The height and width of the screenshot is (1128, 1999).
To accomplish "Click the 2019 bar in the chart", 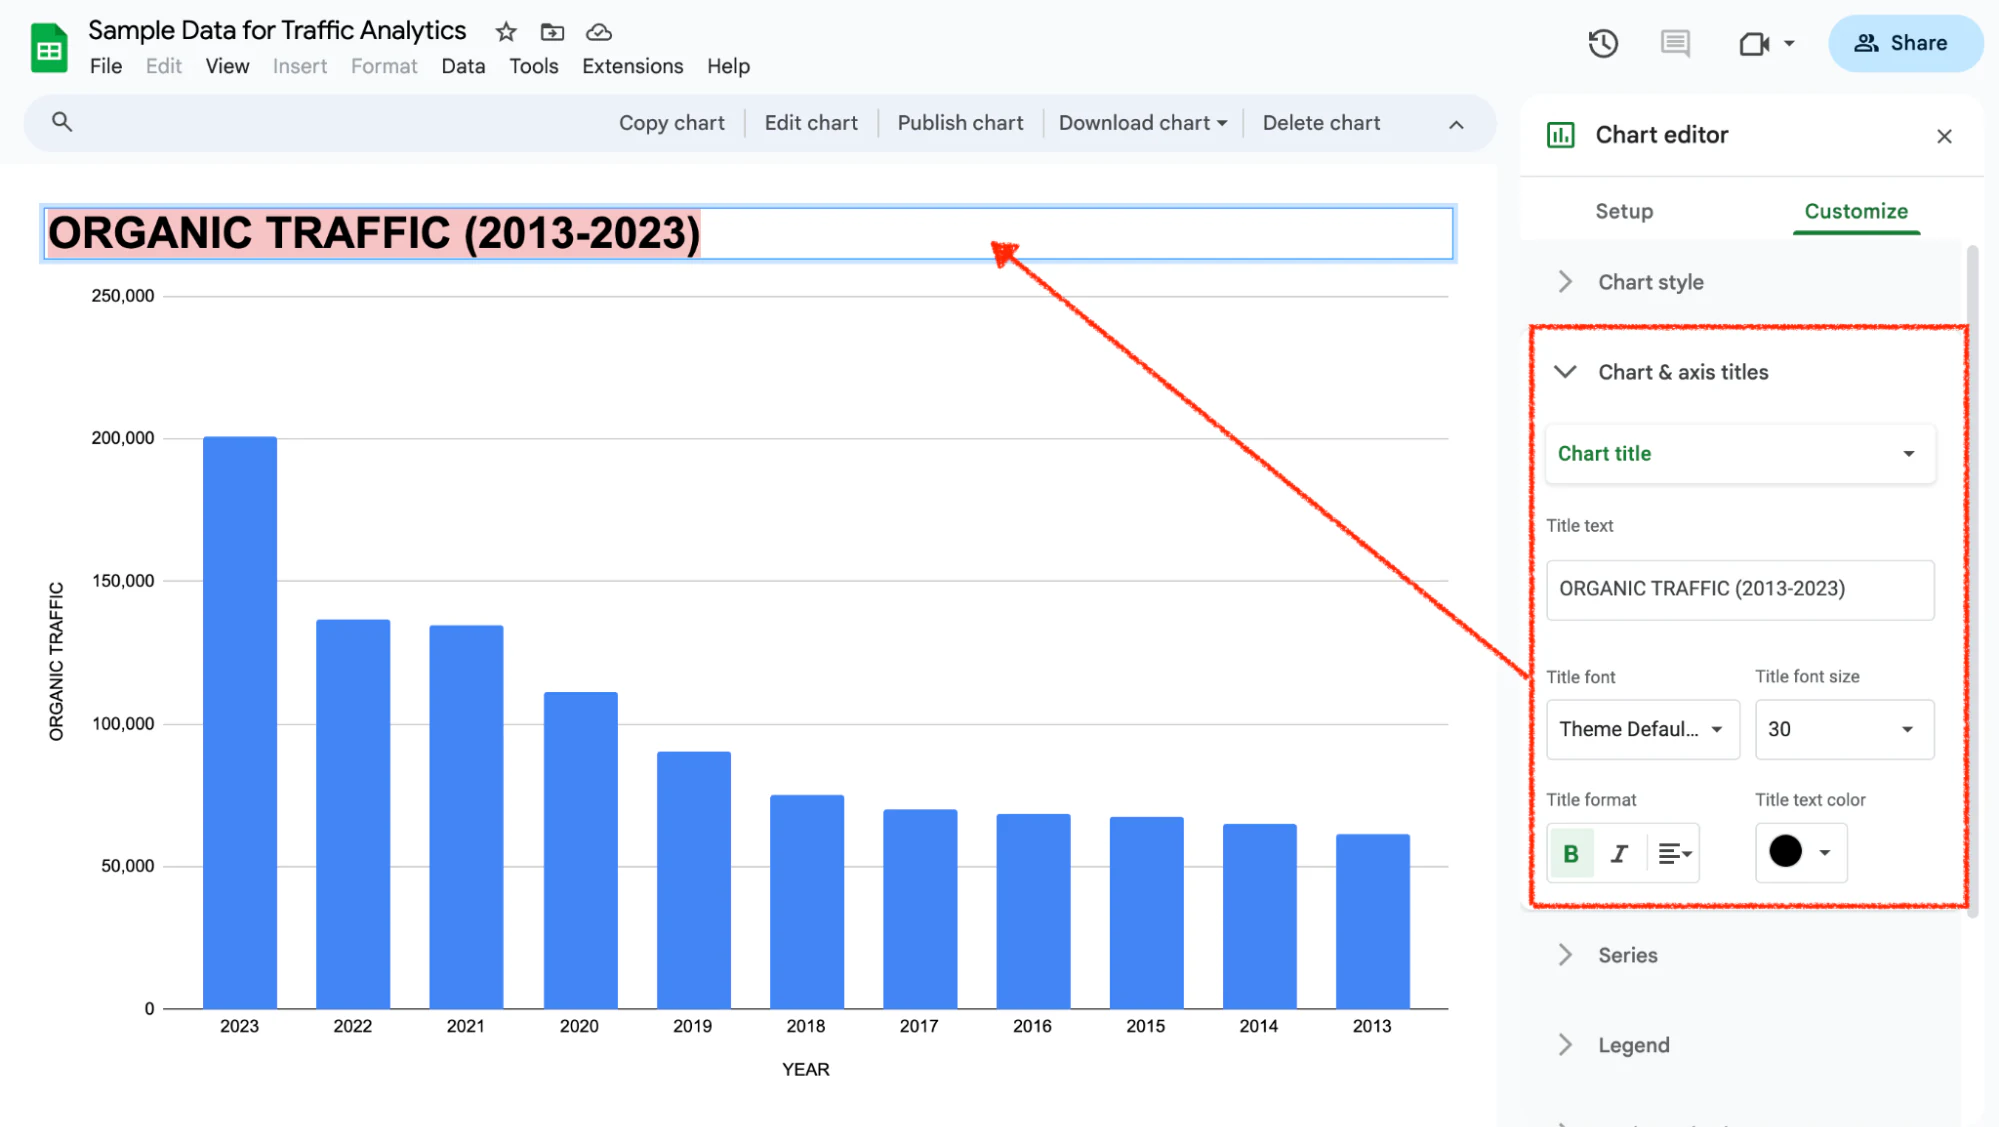I will pos(693,880).
